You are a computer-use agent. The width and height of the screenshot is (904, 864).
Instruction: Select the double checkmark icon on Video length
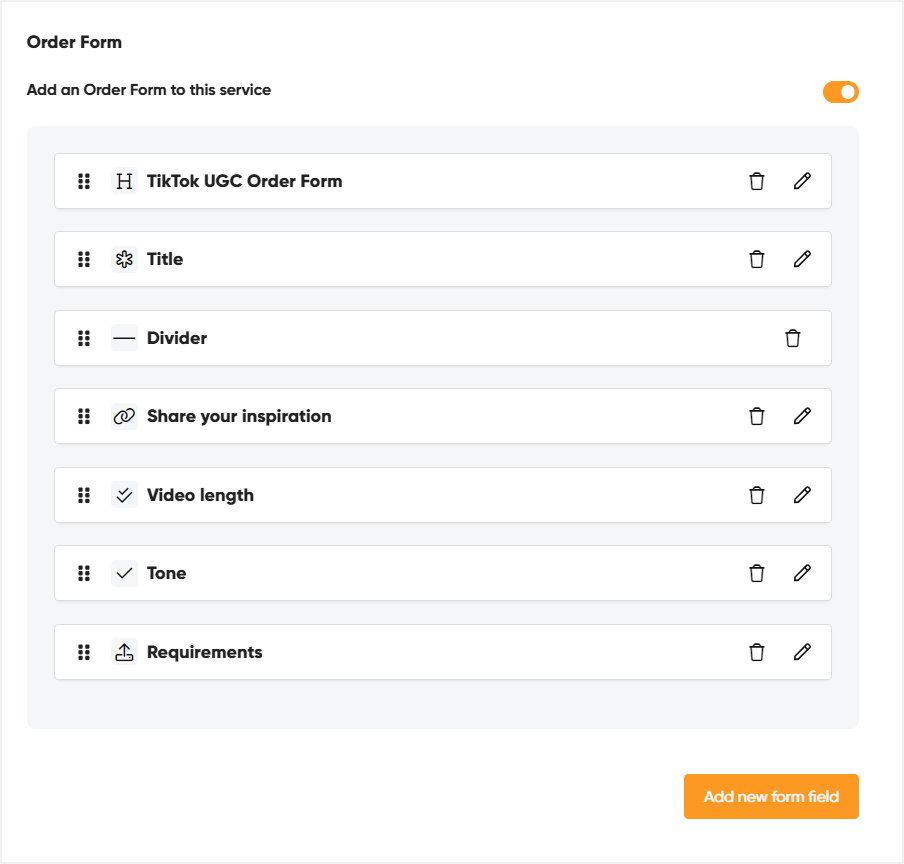123,494
